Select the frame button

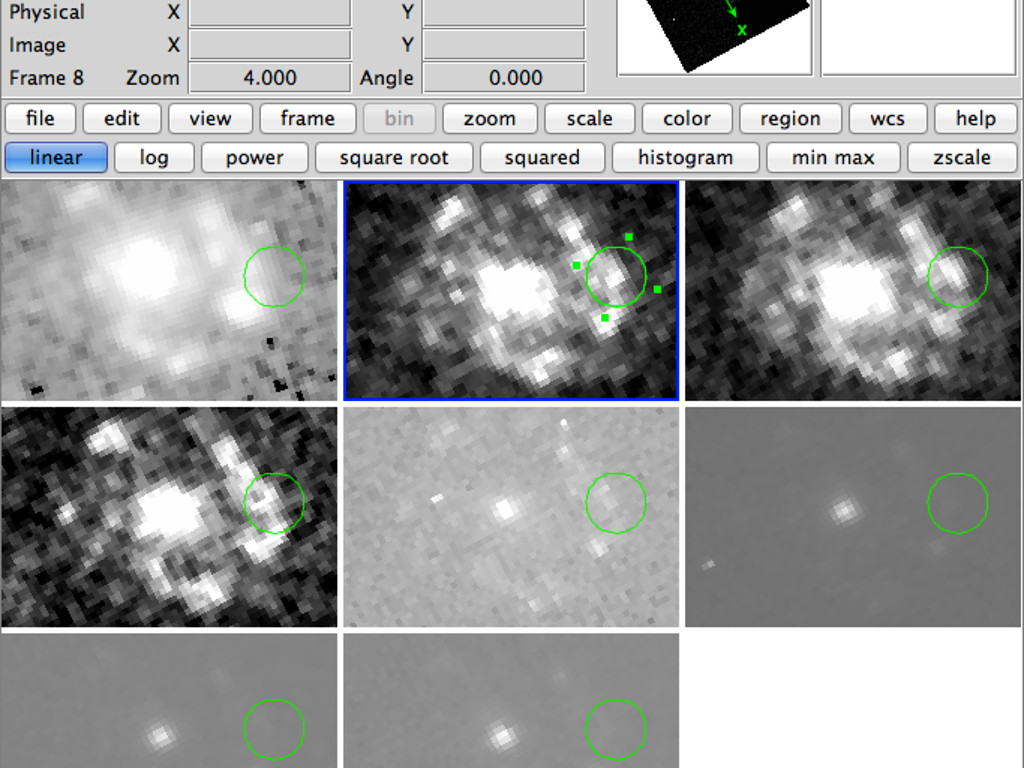(x=308, y=119)
